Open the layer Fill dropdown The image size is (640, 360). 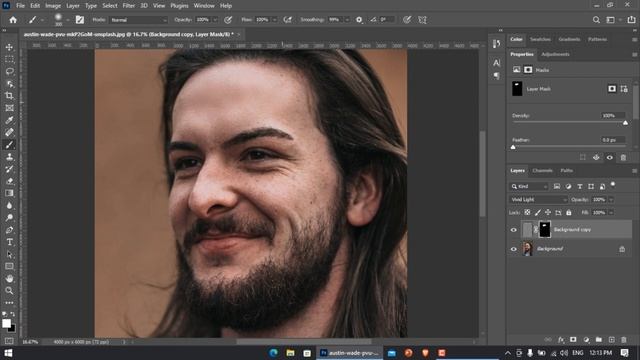tap(611, 213)
